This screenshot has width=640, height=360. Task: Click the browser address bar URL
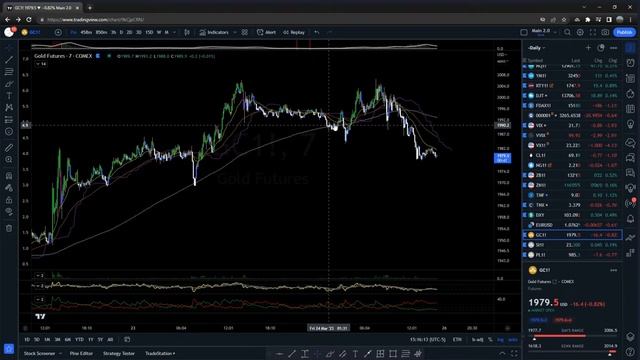point(96,19)
